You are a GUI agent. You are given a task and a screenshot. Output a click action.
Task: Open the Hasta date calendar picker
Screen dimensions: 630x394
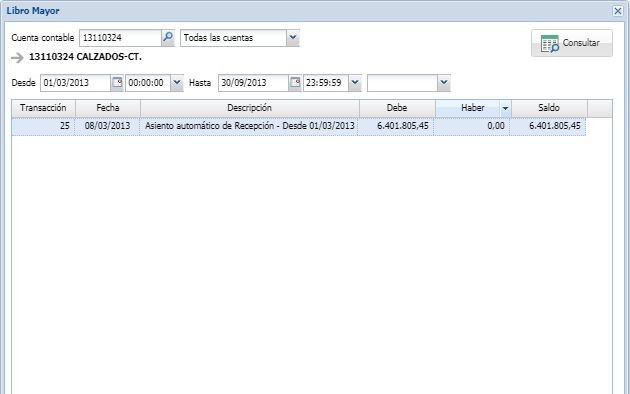(295, 83)
